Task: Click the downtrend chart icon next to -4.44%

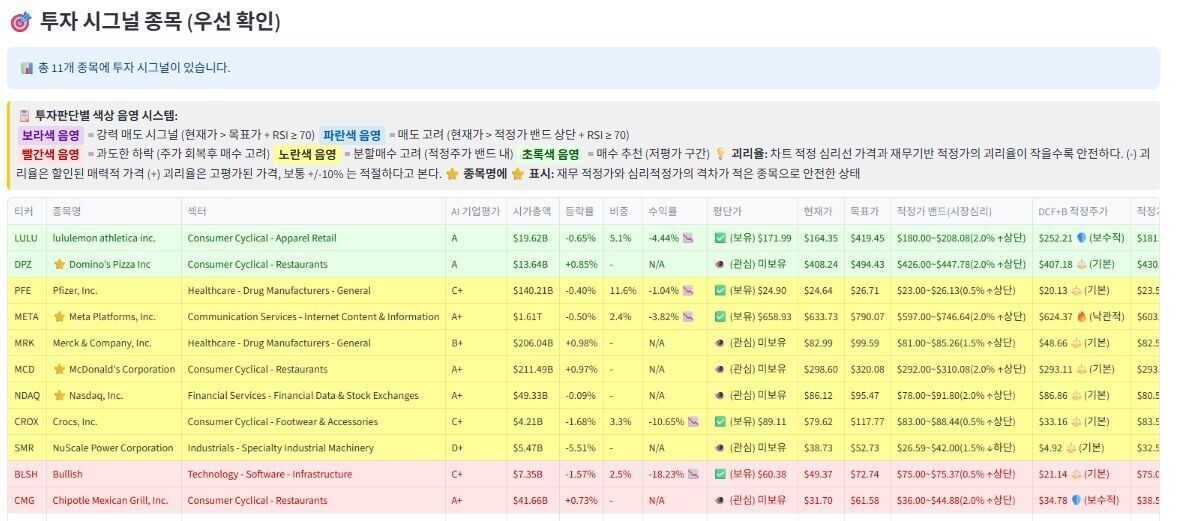Action: (x=688, y=238)
